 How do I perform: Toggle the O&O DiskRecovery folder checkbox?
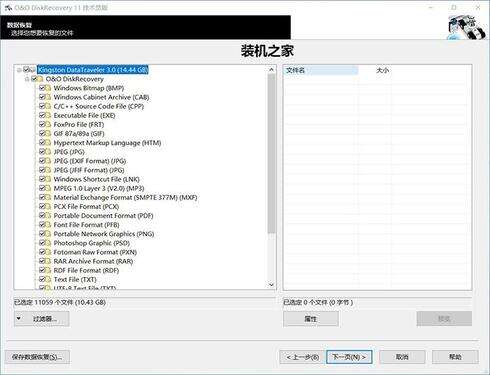coord(34,79)
